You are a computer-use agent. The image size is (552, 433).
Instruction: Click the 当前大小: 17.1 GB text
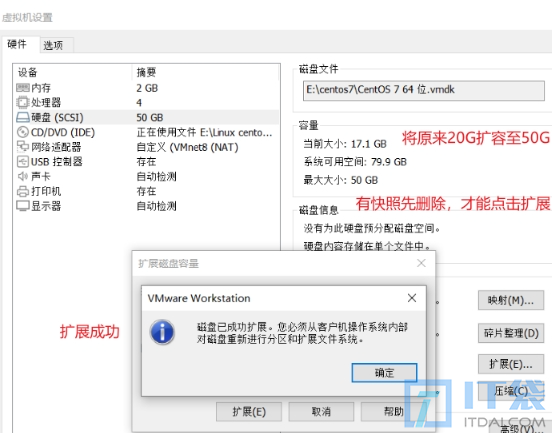(345, 144)
